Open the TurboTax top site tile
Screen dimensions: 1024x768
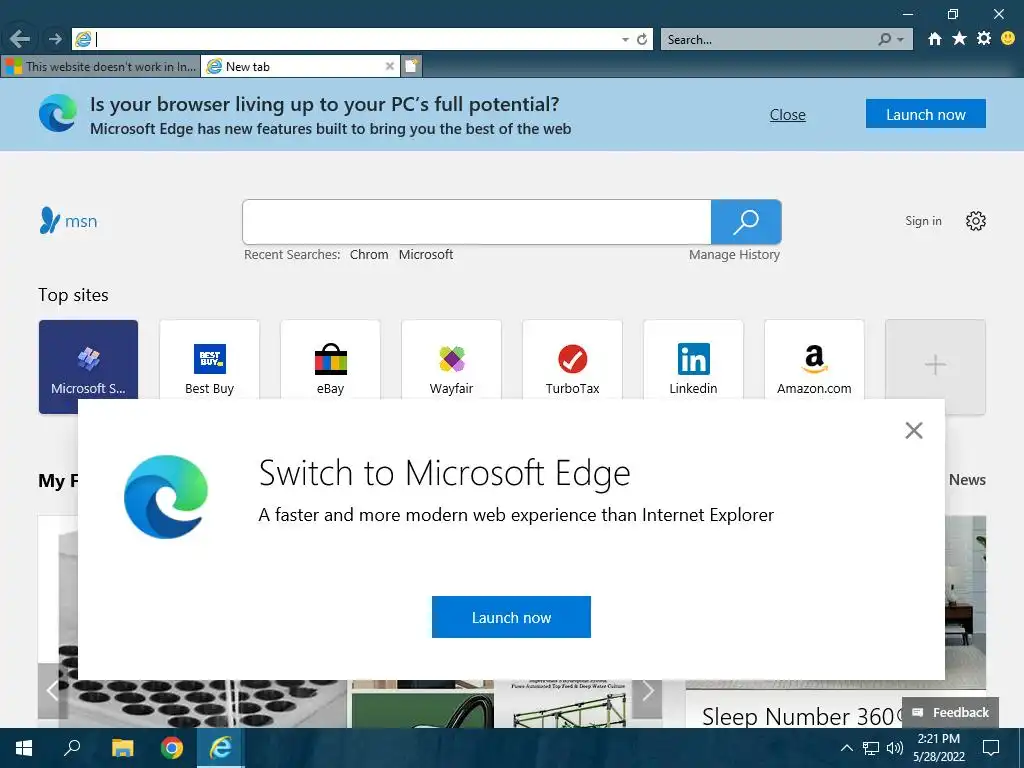point(572,362)
